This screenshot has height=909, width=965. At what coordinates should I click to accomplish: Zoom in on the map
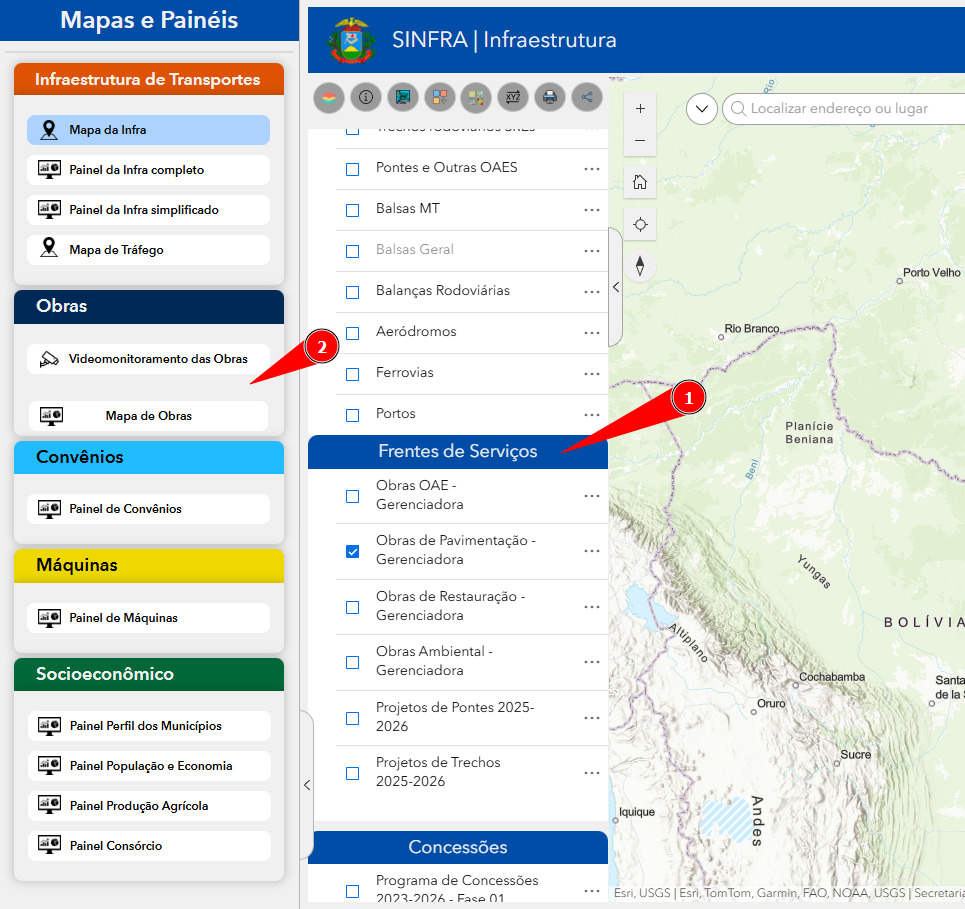coord(640,109)
